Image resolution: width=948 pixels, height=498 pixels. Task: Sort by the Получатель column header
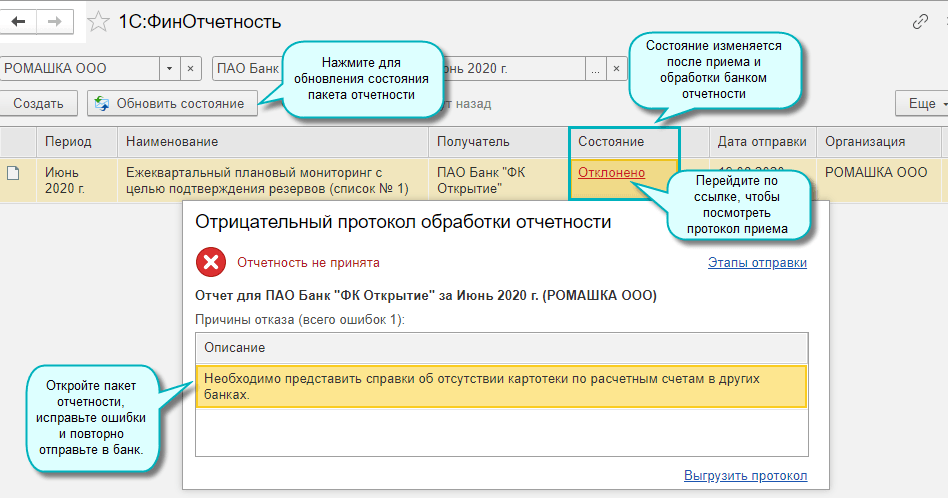tap(498, 141)
